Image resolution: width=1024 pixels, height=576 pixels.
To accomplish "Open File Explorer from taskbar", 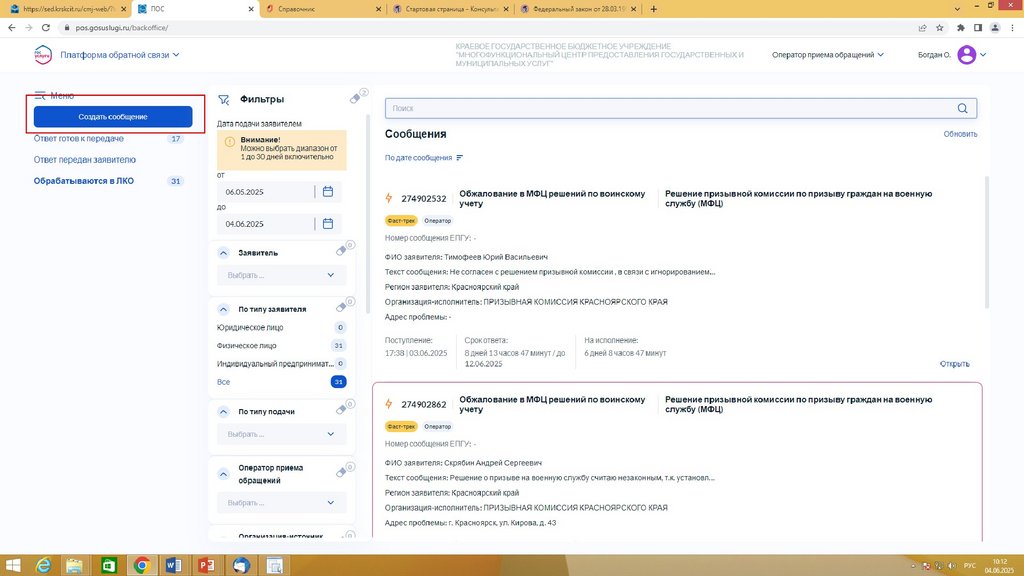I will (x=74, y=565).
